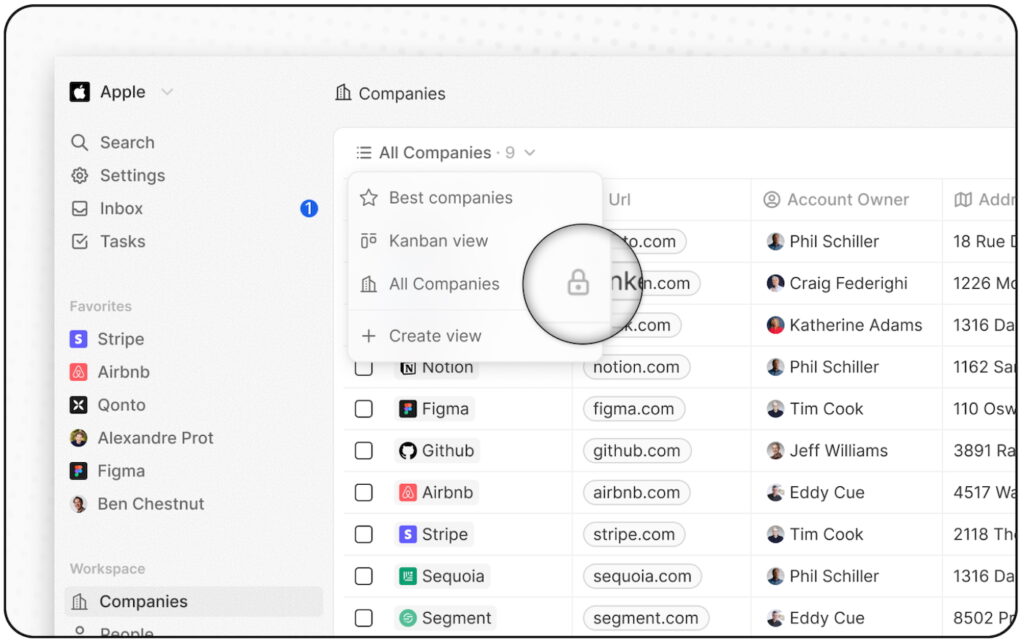This screenshot has width=1024, height=642.
Task: Click Craig Federighi account owner
Action: pyautogui.click(x=837, y=283)
